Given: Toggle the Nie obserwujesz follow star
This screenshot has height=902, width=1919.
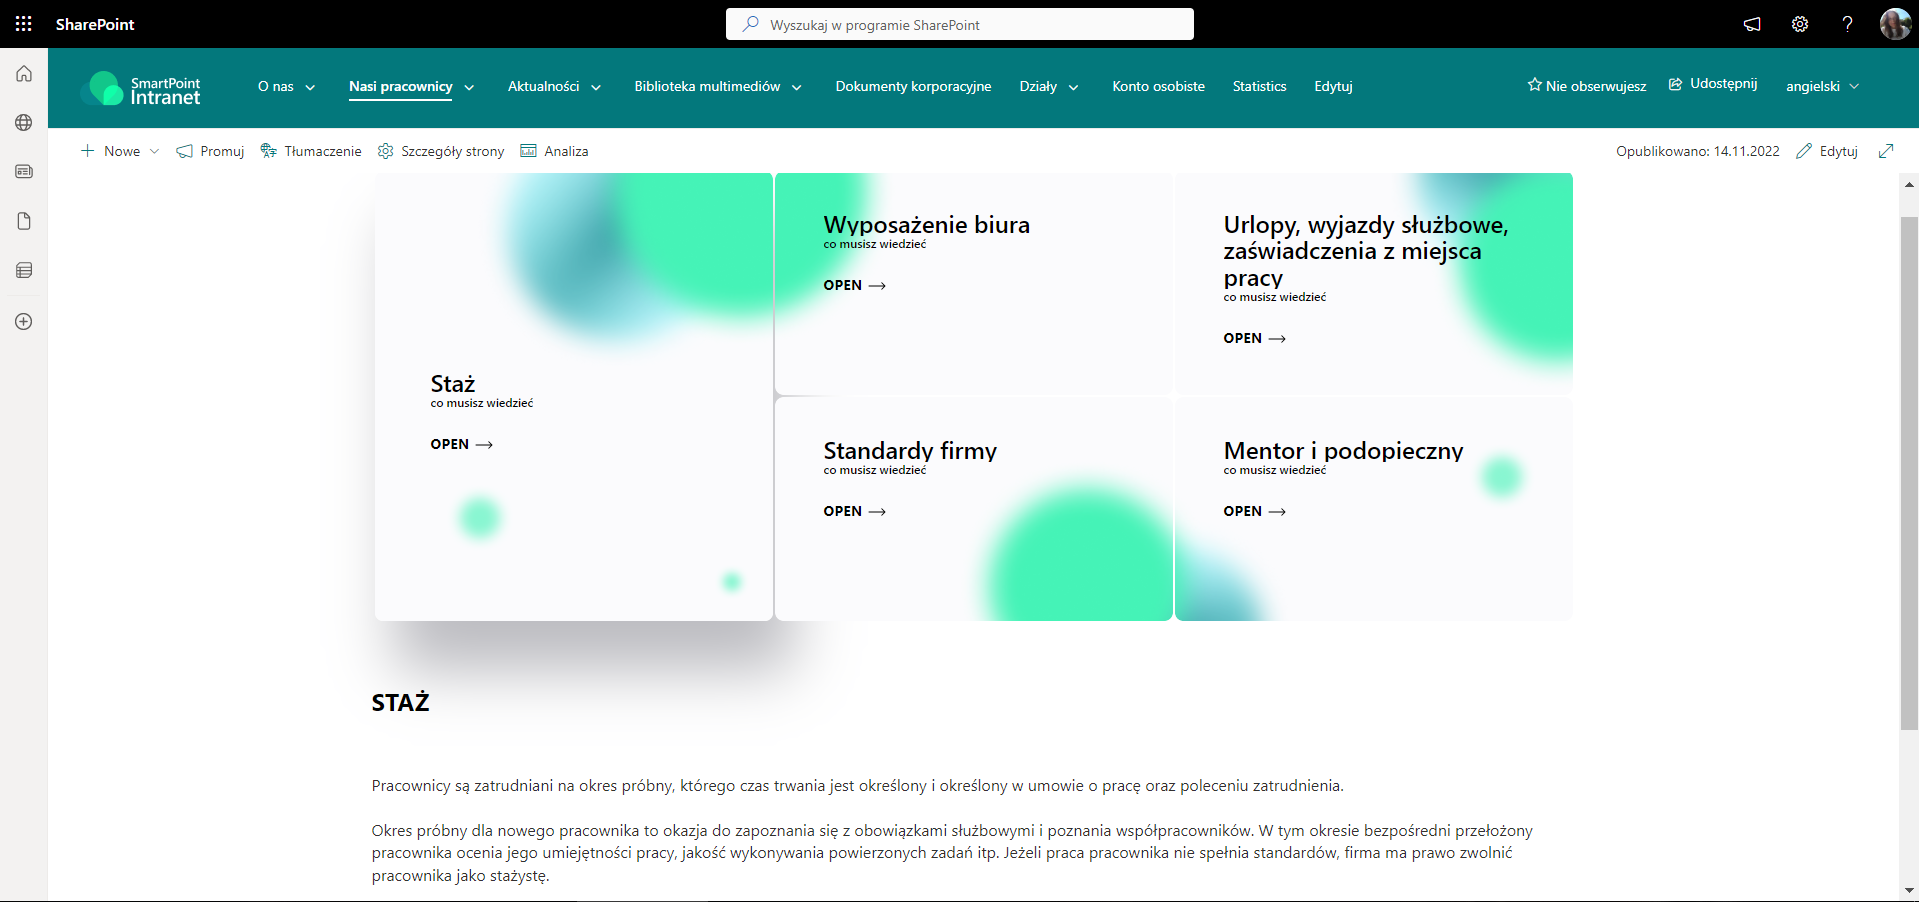Looking at the screenshot, I should (1586, 86).
